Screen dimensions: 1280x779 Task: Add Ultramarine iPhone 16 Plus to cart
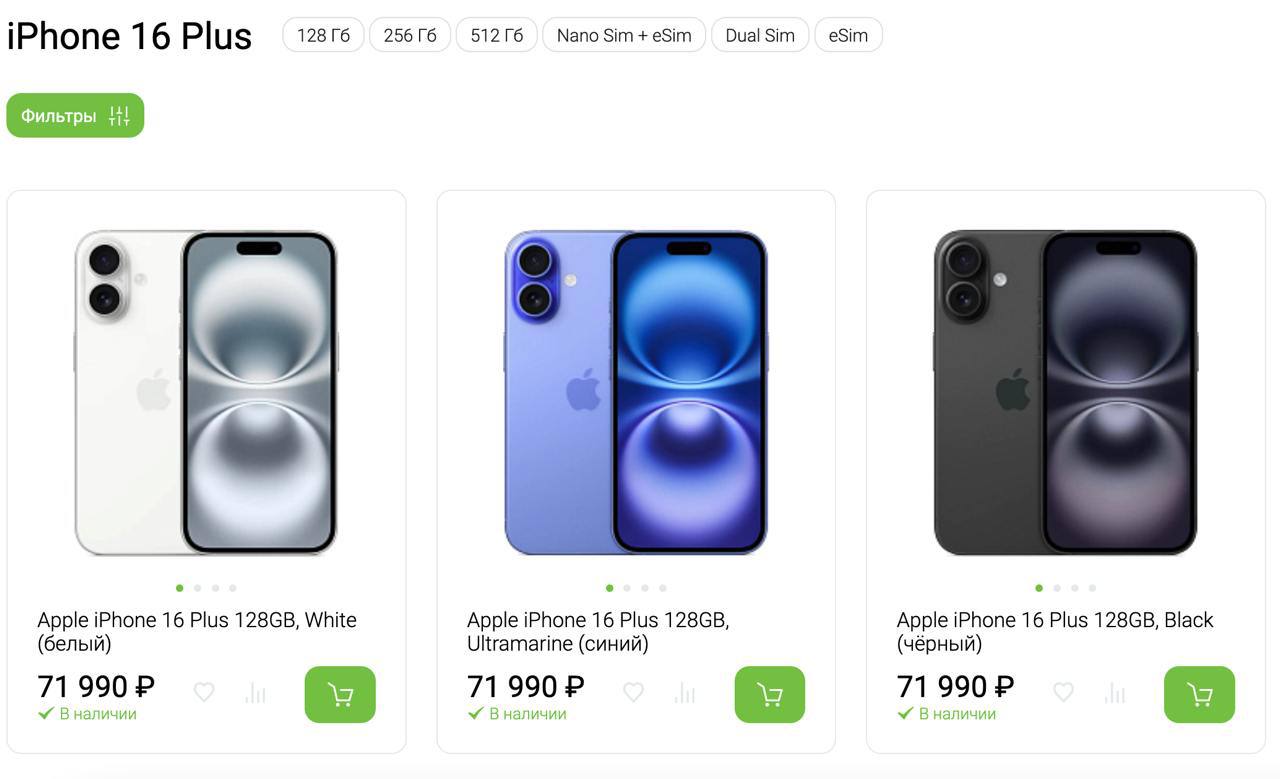pyautogui.click(x=769, y=694)
